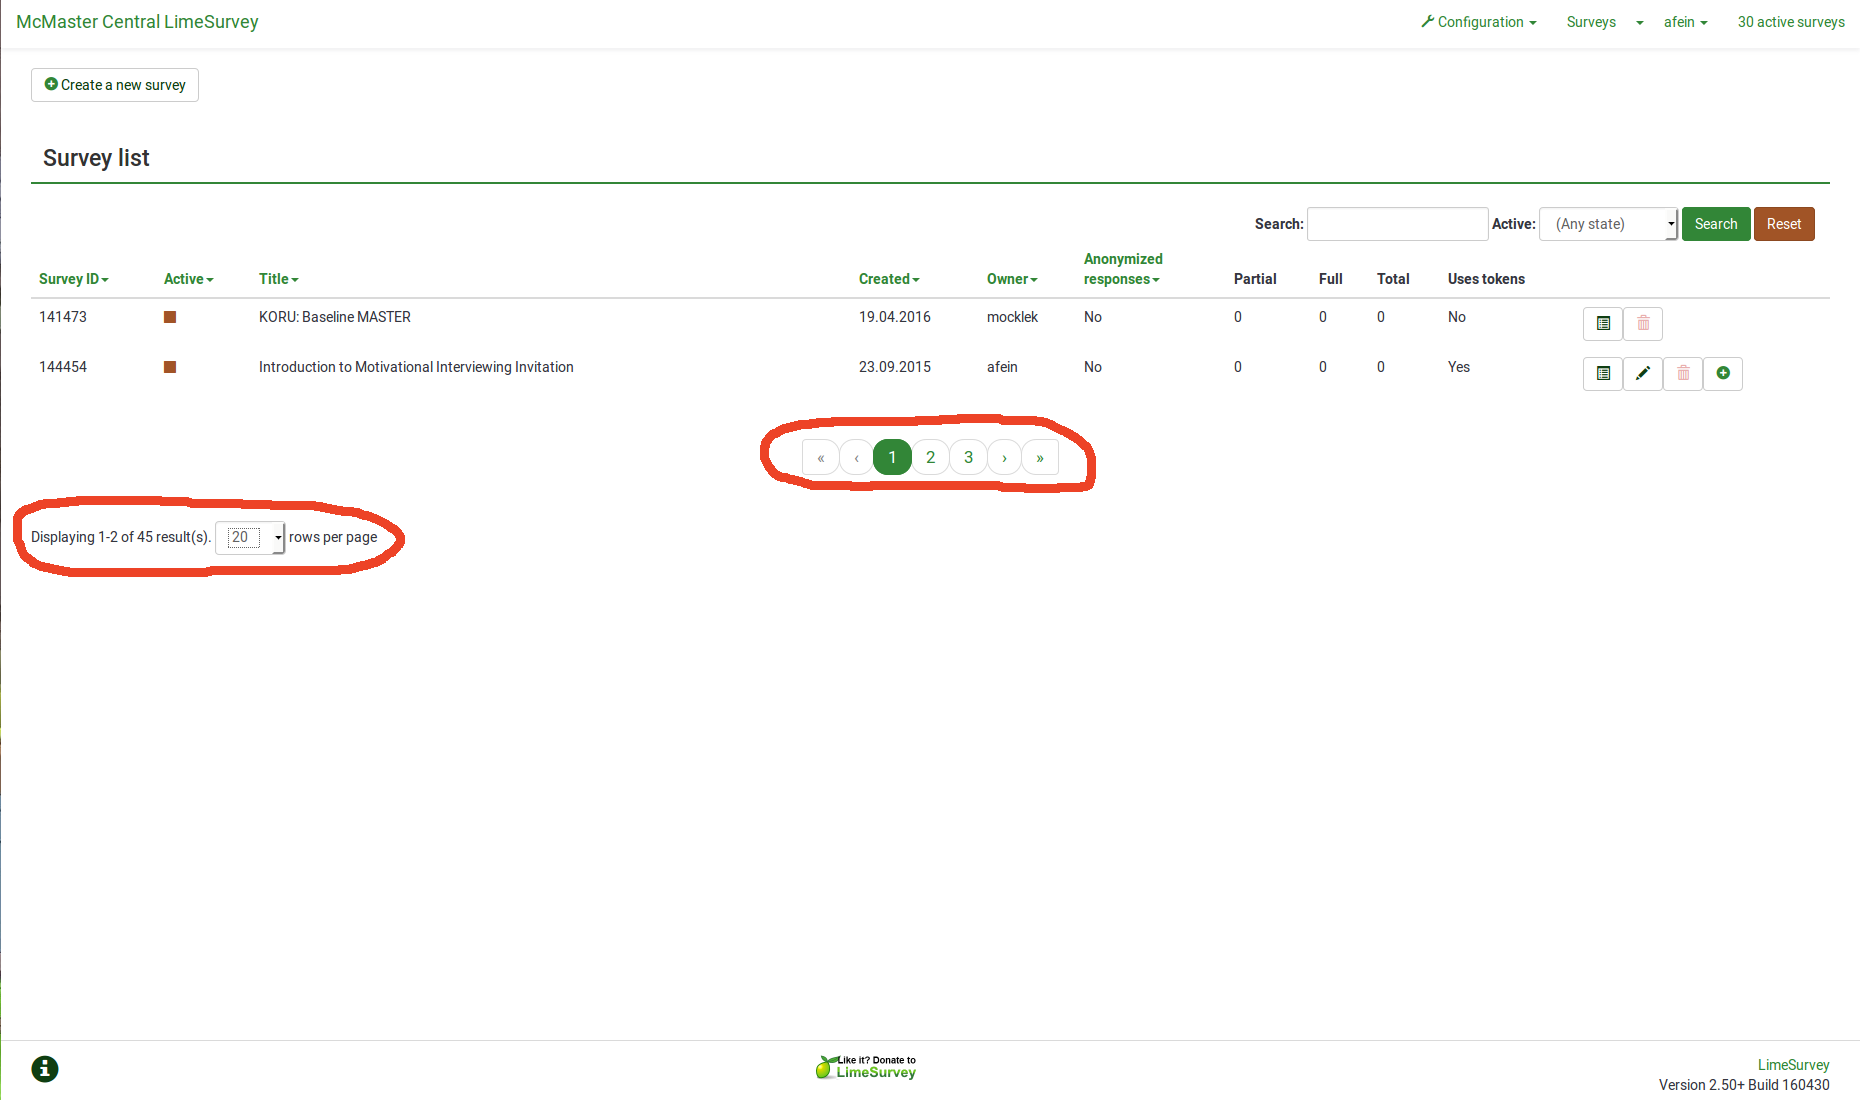1860x1100 pixels.
Task: Click the Donate to LimeSurvey logo
Action: pyautogui.click(x=866, y=1067)
